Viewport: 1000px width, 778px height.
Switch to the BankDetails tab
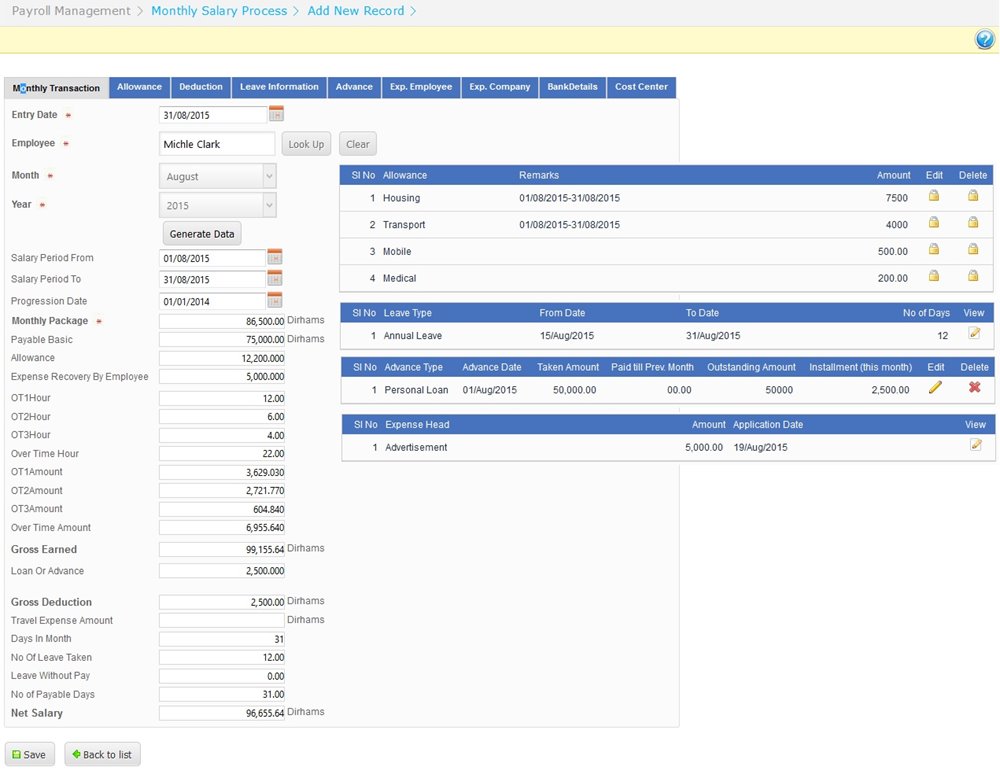coord(573,87)
